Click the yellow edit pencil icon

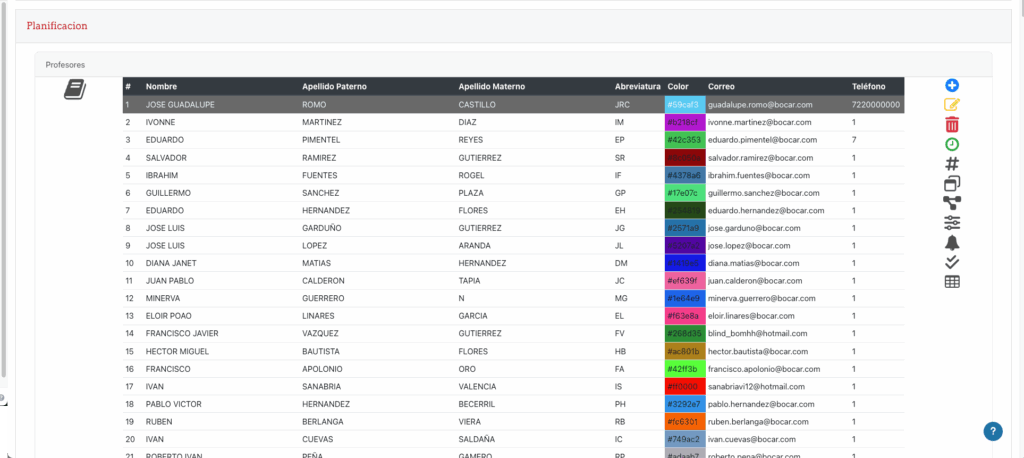pyautogui.click(x=952, y=105)
